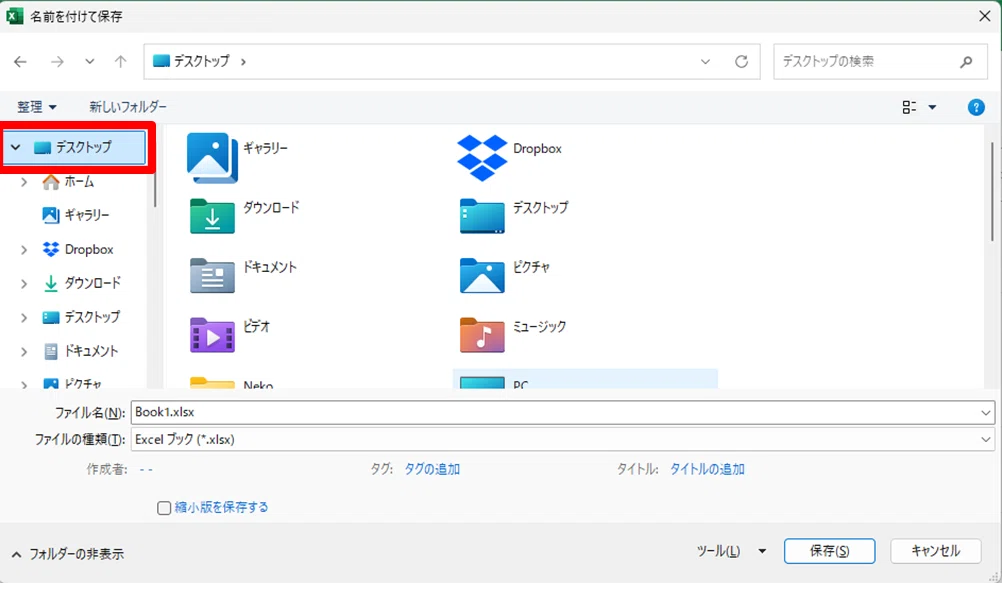Viewport: 1002px width, 590px height.
Task: Go back with the left arrow button
Action: tap(20, 61)
